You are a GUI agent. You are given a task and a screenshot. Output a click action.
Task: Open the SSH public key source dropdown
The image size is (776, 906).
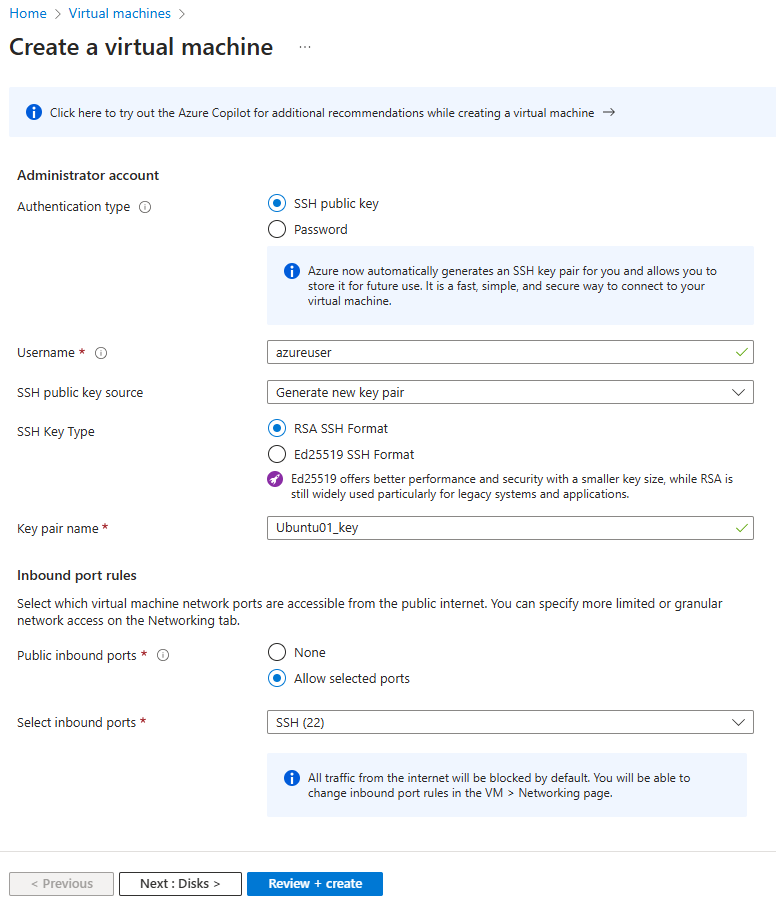(510, 392)
